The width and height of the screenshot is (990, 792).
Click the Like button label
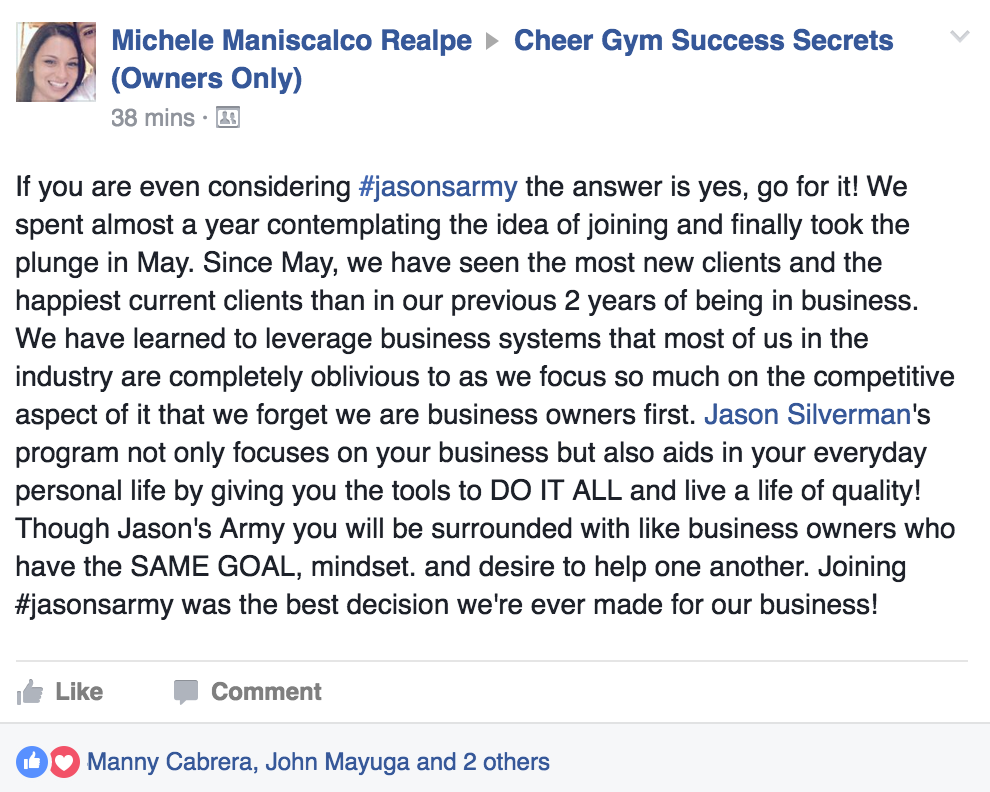[x=79, y=692]
